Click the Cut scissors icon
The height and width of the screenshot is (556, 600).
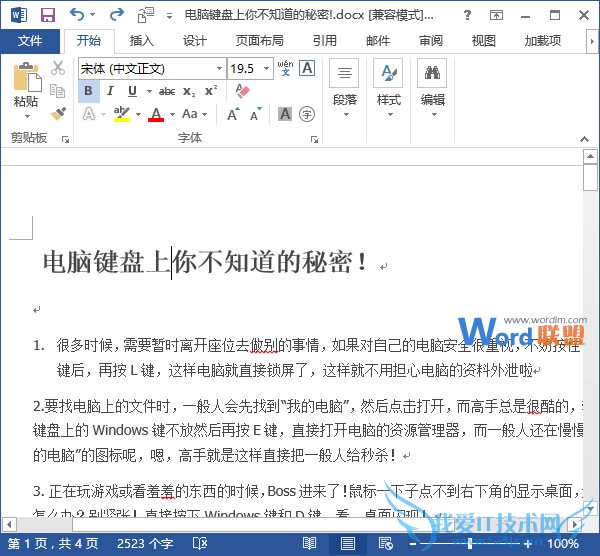point(58,68)
